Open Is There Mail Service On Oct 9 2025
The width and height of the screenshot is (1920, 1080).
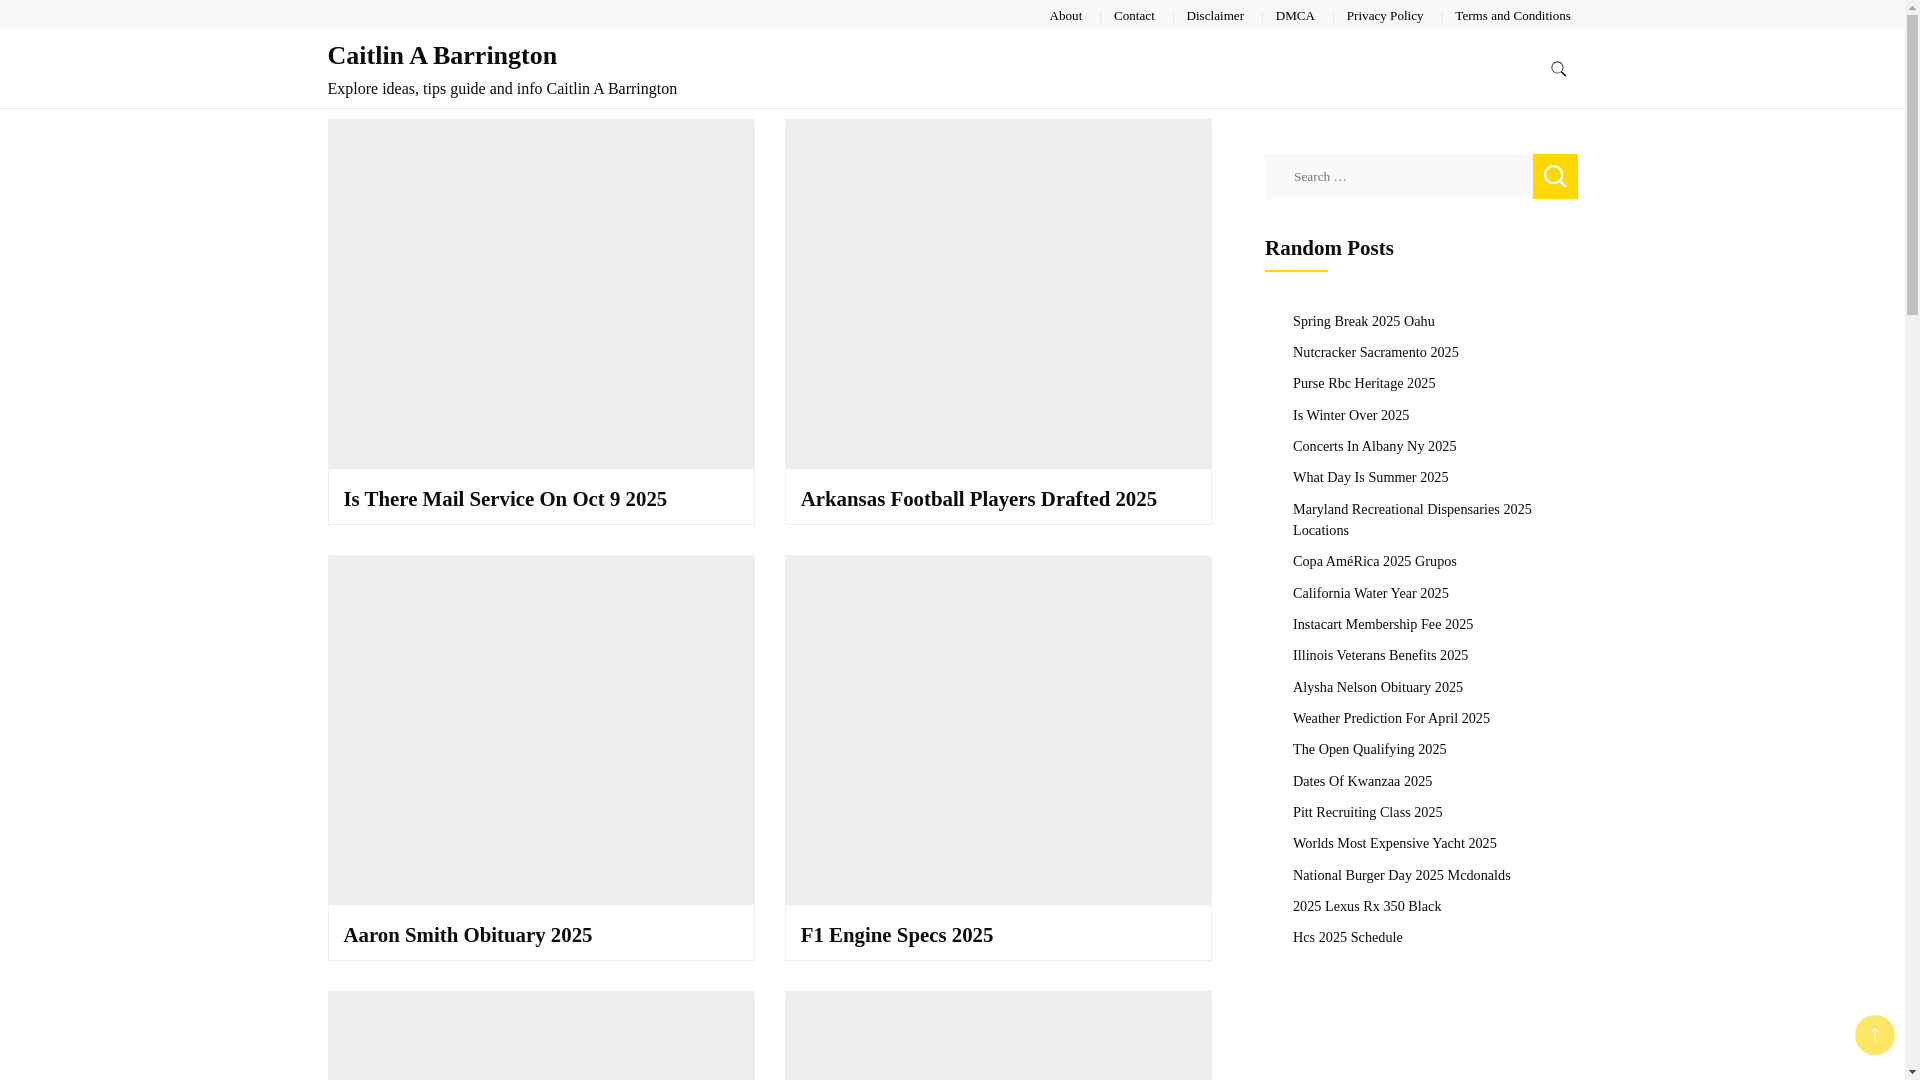(x=505, y=499)
